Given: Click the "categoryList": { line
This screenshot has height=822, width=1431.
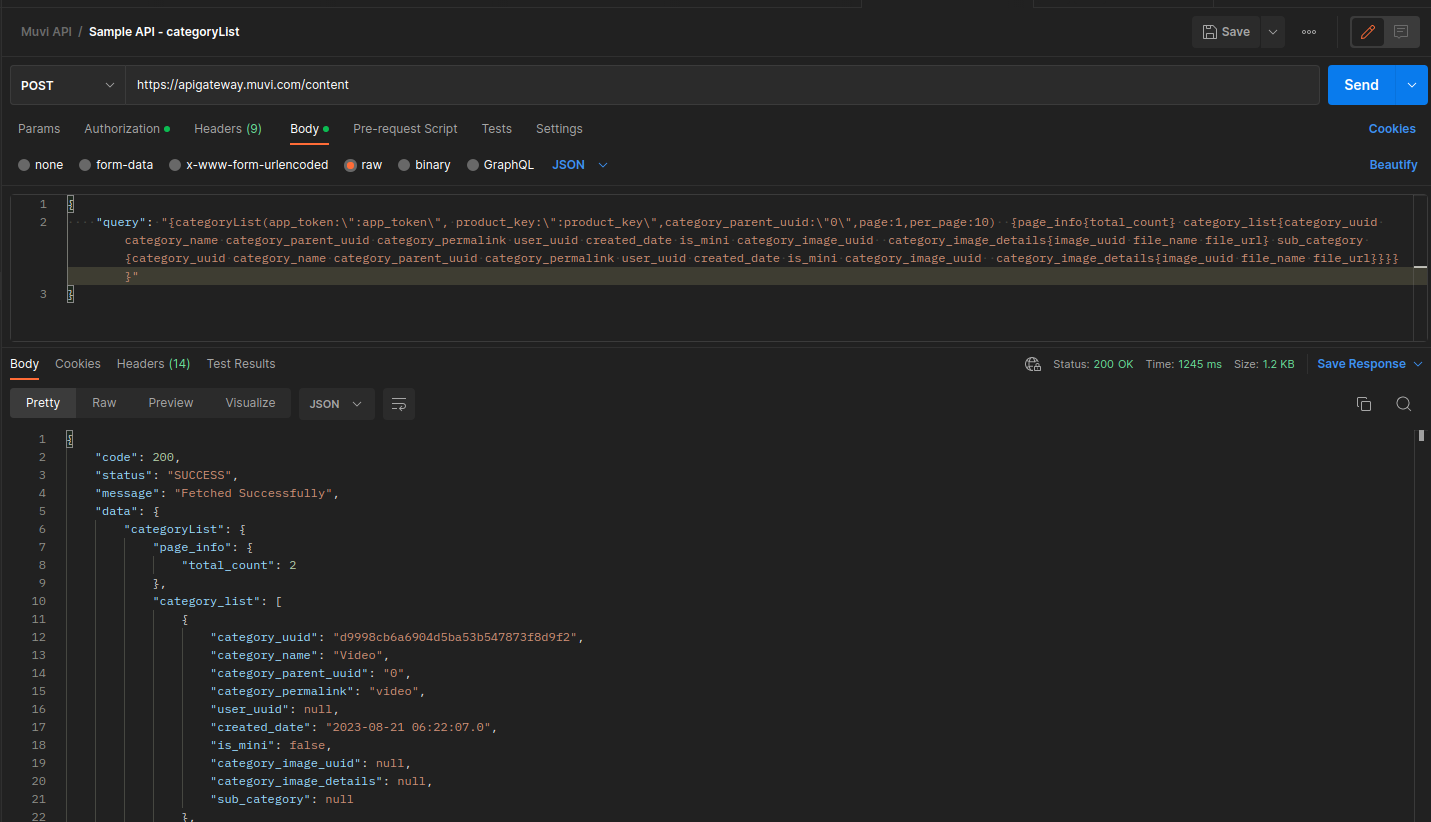Looking at the screenshot, I should pyautogui.click(x=185, y=529).
